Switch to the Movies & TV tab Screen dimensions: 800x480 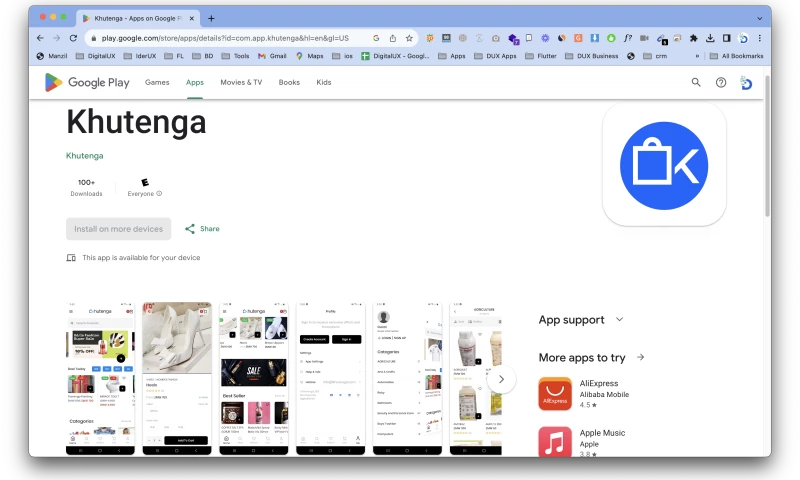pyautogui.click(x=241, y=82)
